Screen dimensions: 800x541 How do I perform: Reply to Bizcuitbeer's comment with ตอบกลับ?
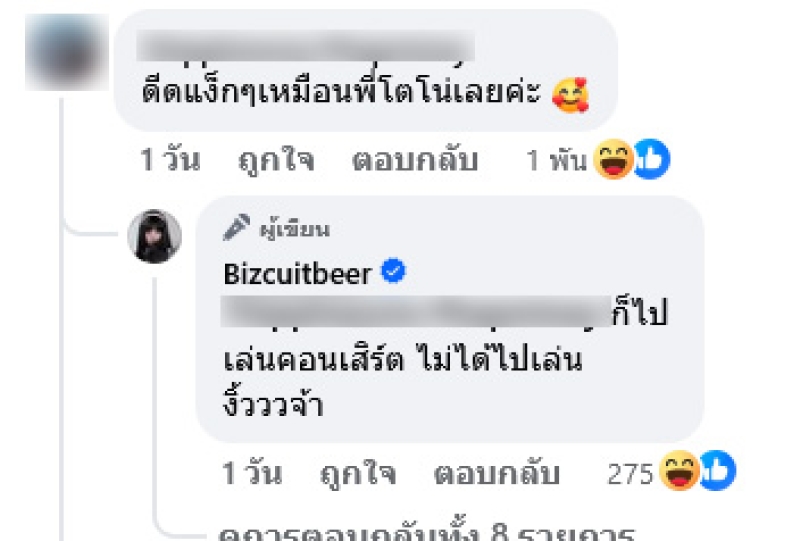pyautogui.click(x=496, y=474)
